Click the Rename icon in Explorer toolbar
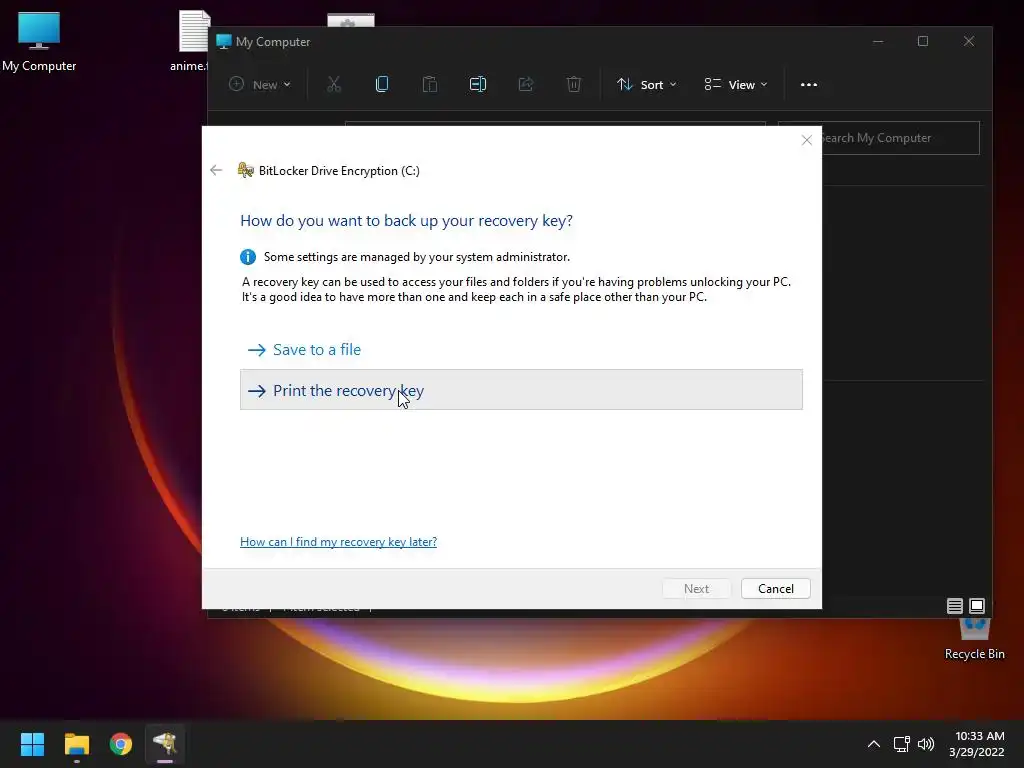The width and height of the screenshot is (1024, 768). 477,84
